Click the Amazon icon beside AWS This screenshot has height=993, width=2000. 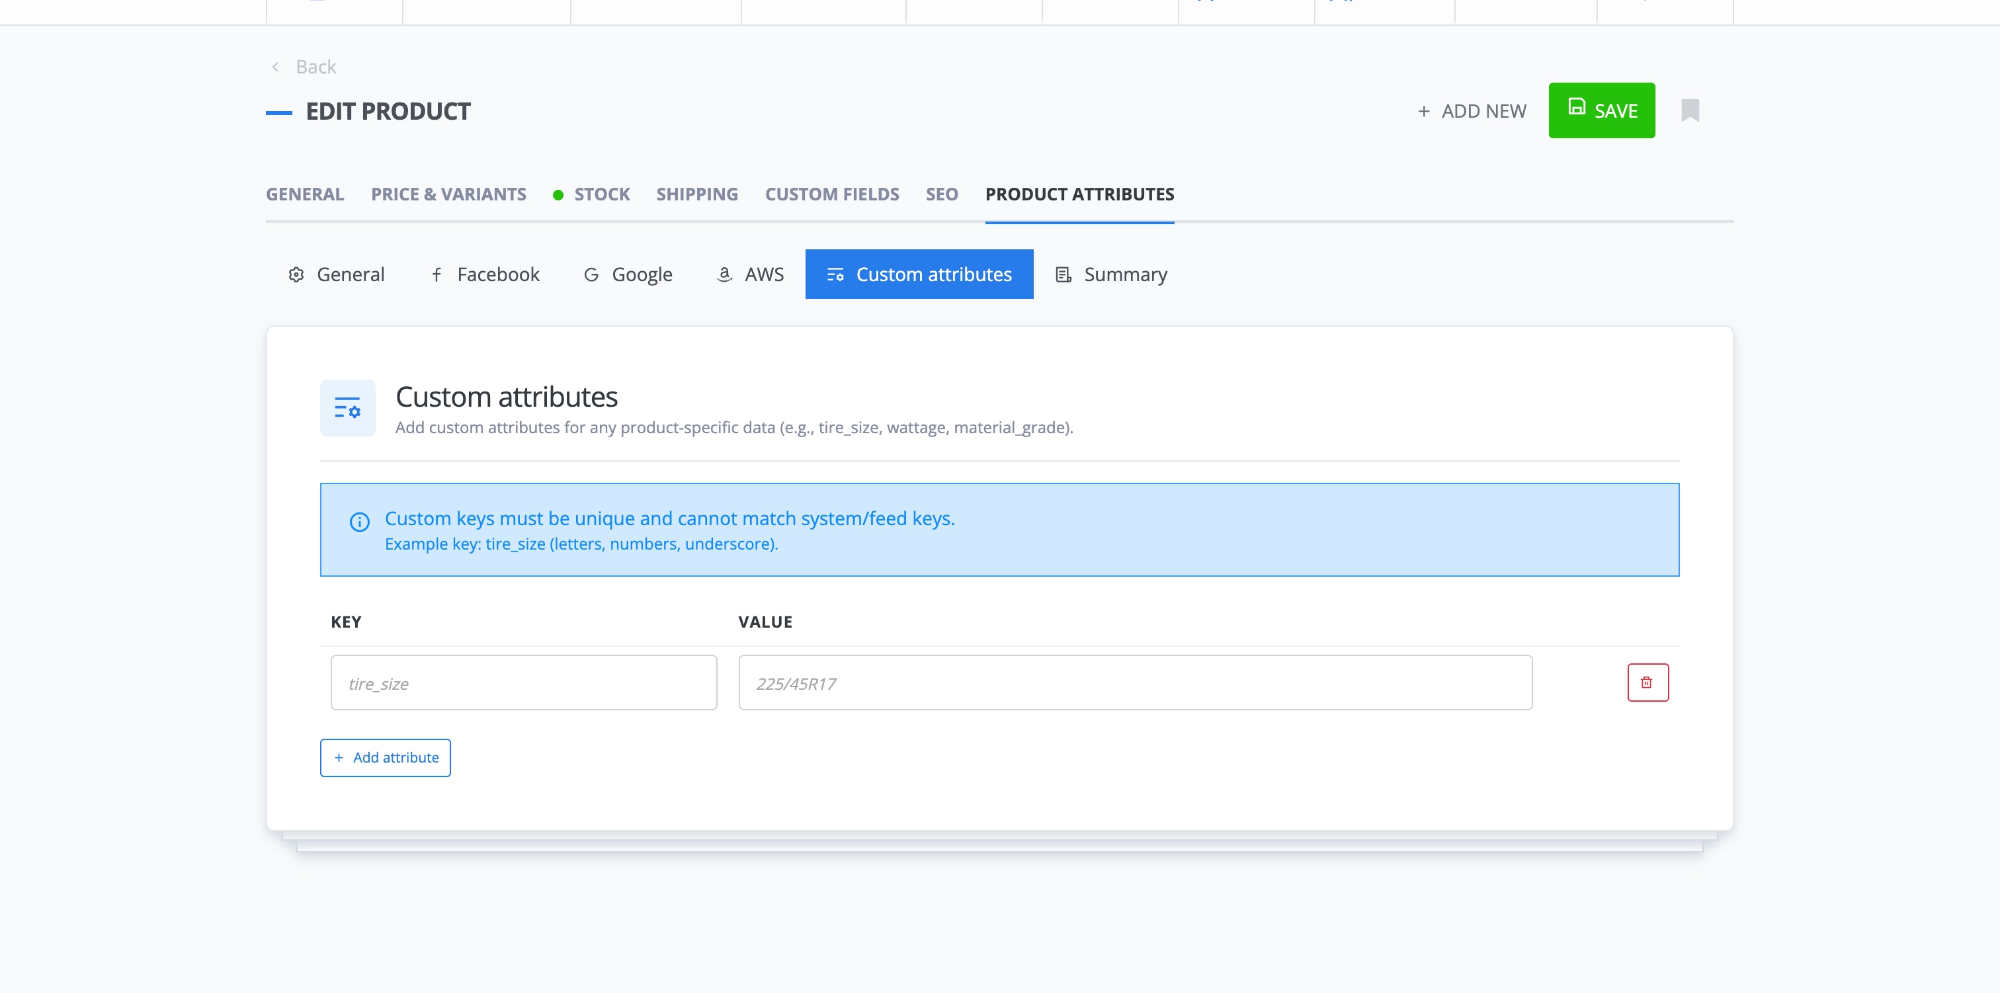click(x=725, y=274)
